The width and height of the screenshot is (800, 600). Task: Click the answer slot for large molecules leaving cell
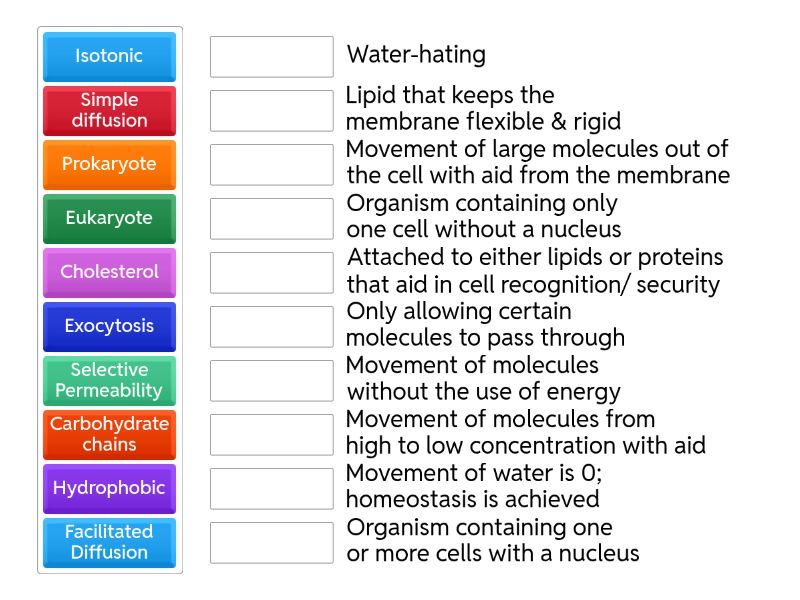pyautogui.click(x=271, y=164)
